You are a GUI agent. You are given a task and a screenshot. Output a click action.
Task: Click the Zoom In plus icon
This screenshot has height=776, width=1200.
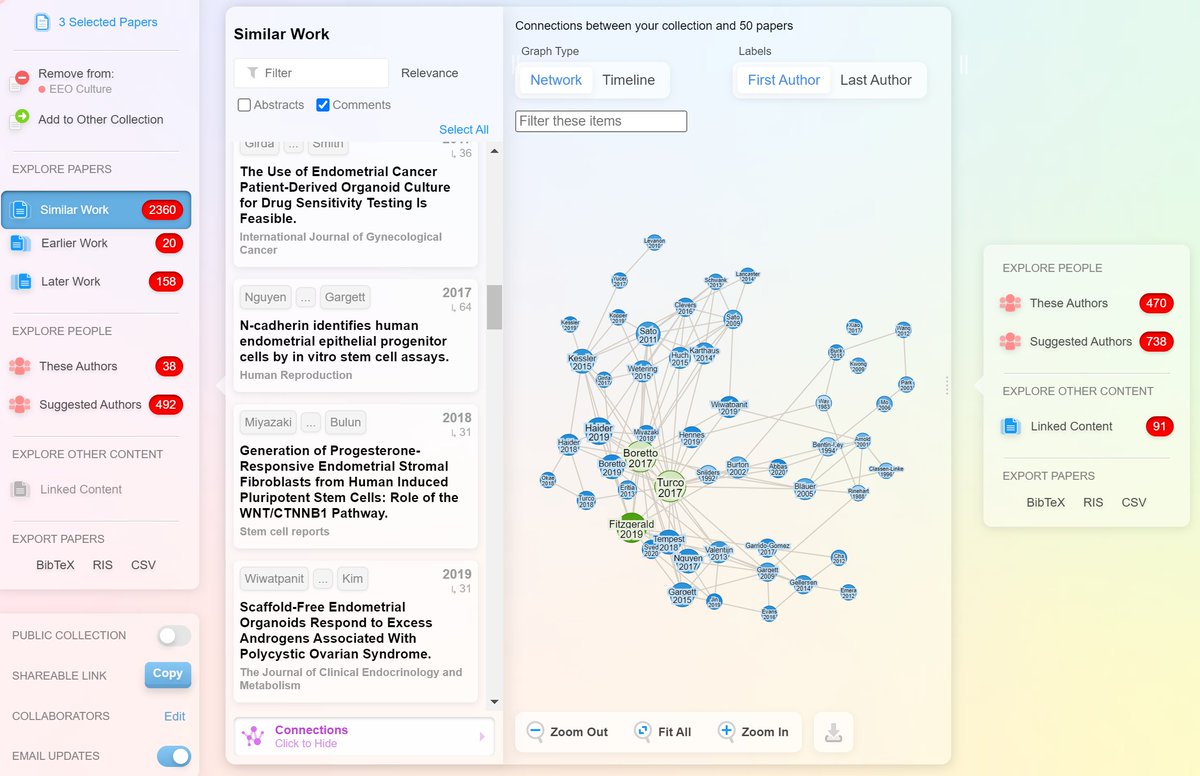click(x=727, y=731)
